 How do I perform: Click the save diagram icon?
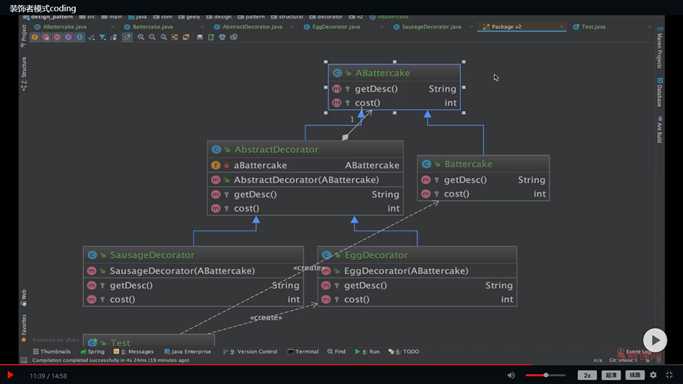(x=200, y=37)
